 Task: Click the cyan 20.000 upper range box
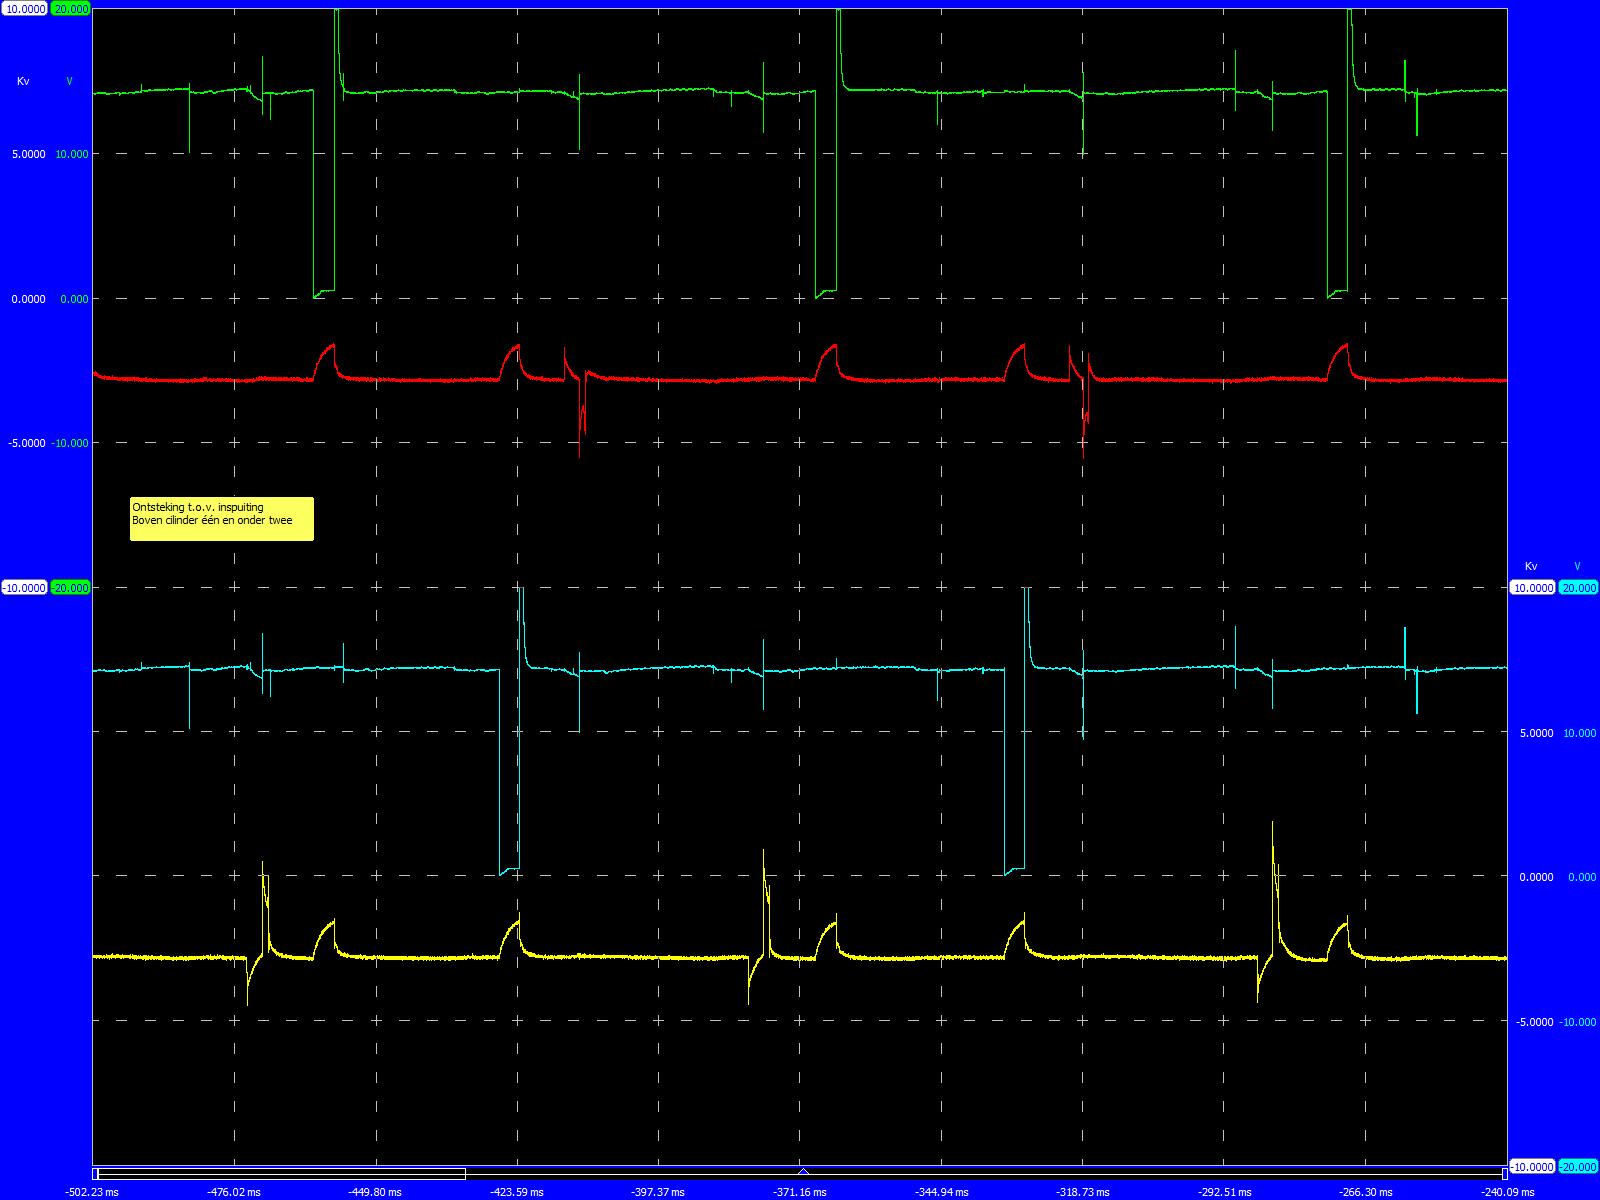[x=1579, y=588]
